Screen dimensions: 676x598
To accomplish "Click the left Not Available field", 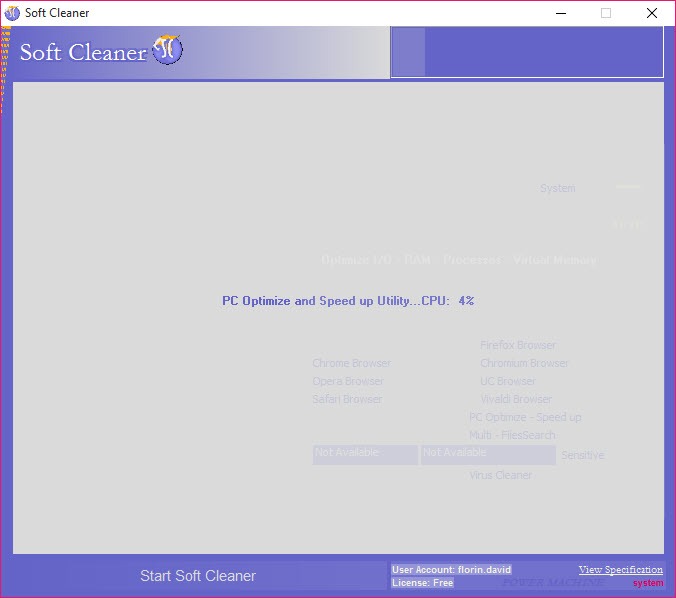I will (365, 455).
